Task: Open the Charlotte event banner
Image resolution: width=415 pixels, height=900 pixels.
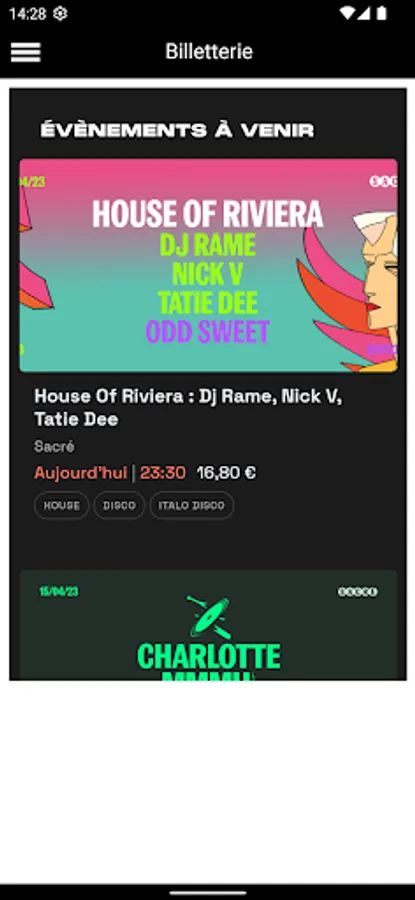Action: click(x=208, y=625)
